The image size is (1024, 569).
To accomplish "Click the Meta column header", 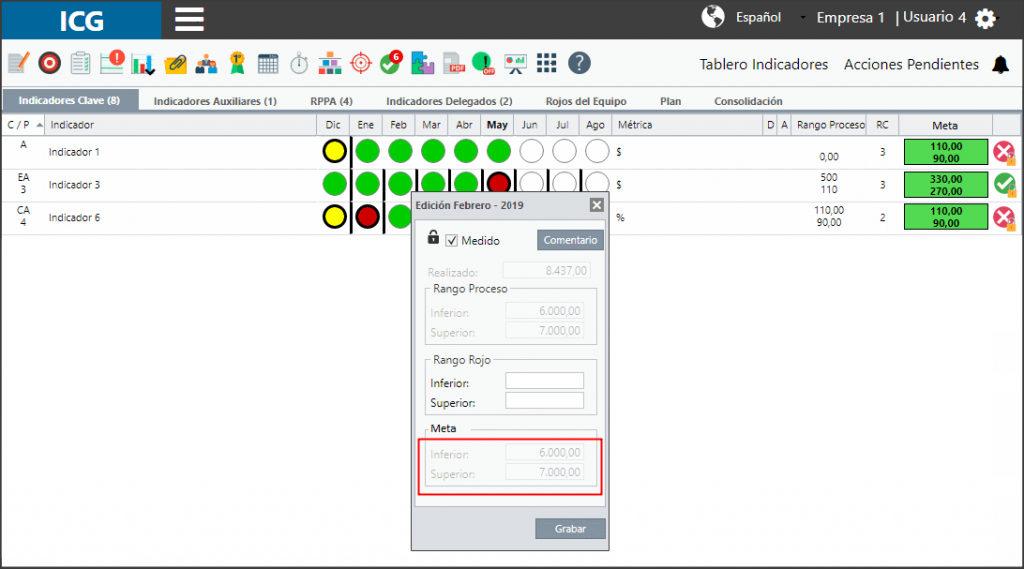I will tap(945, 125).
